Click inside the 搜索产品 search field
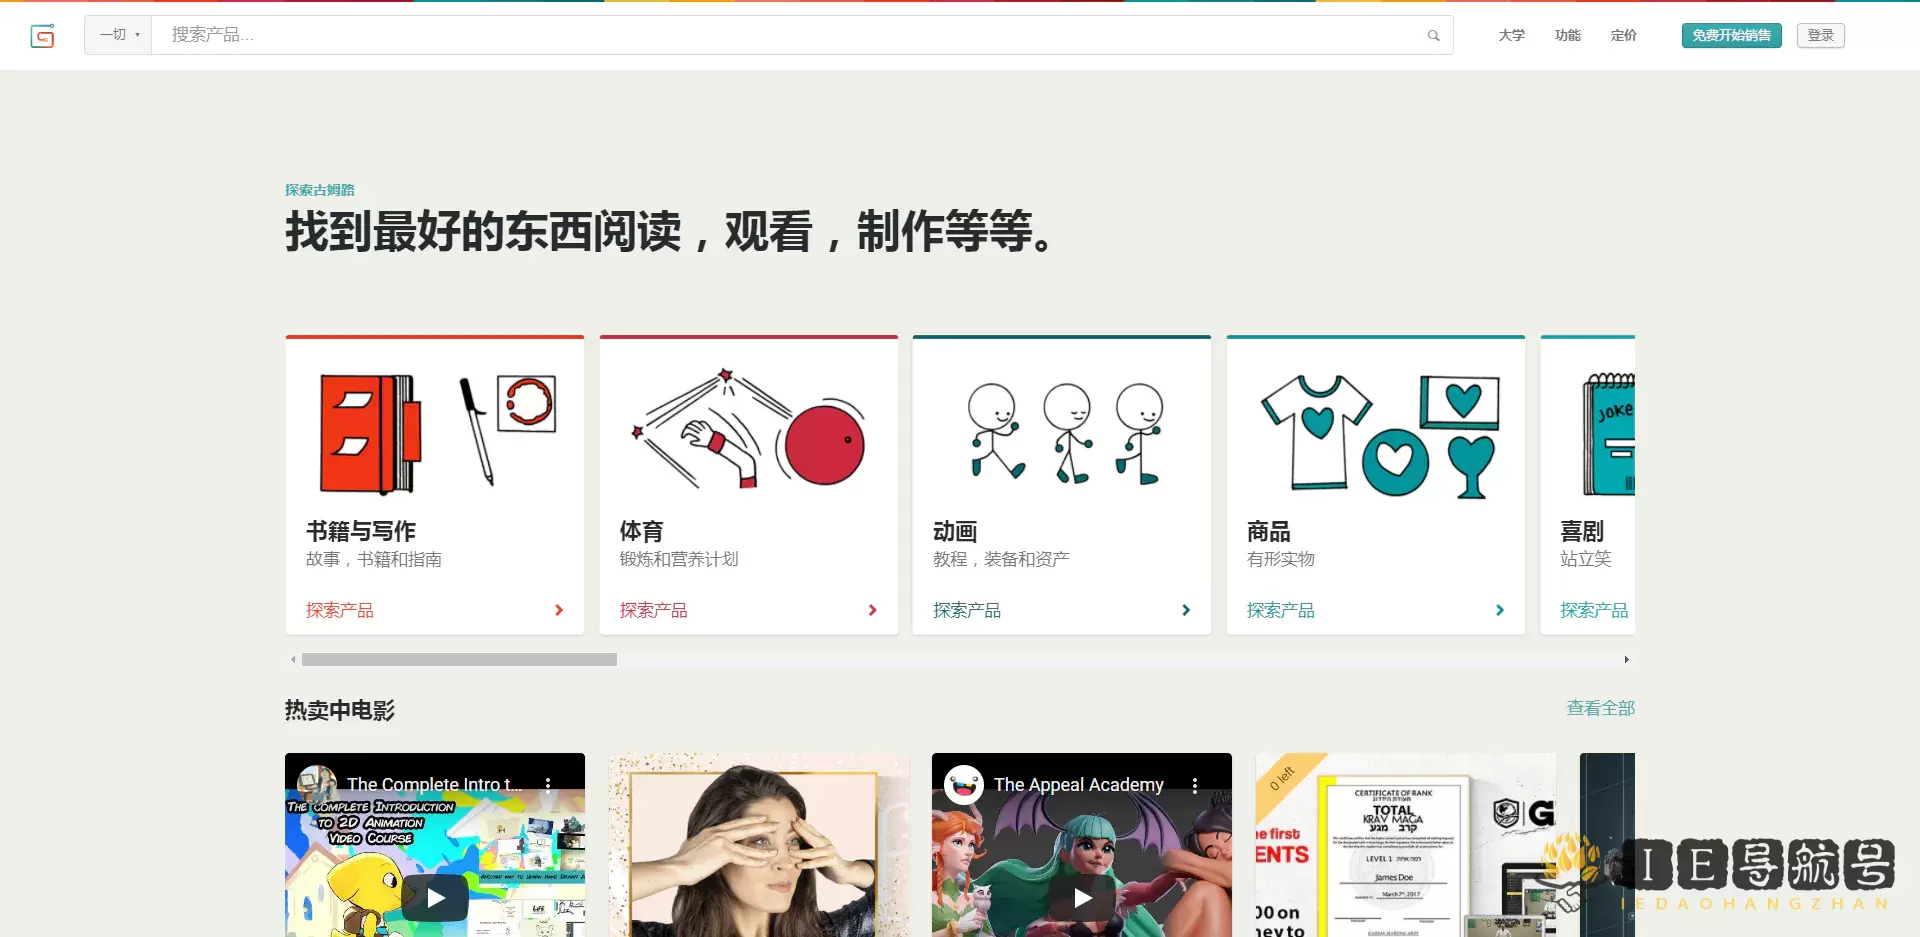This screenshot has width=1920, height=937. pyautogui.click(x=700, y=35)
